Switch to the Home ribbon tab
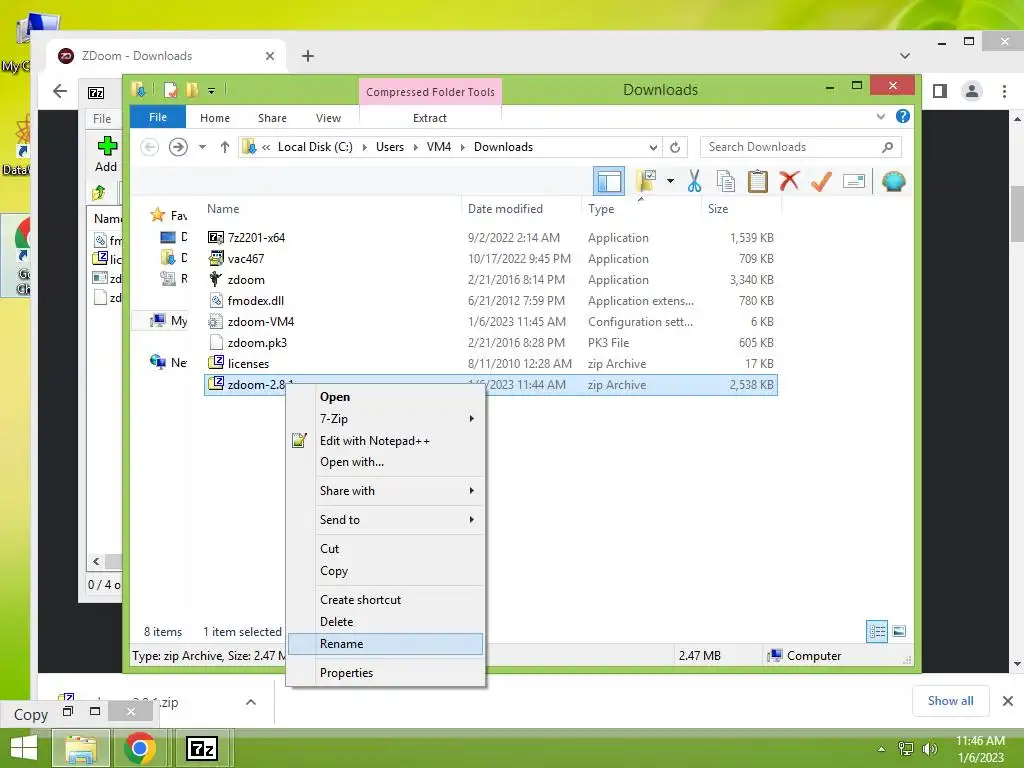Screen dimensions: 1024x768 coord(215,118)
